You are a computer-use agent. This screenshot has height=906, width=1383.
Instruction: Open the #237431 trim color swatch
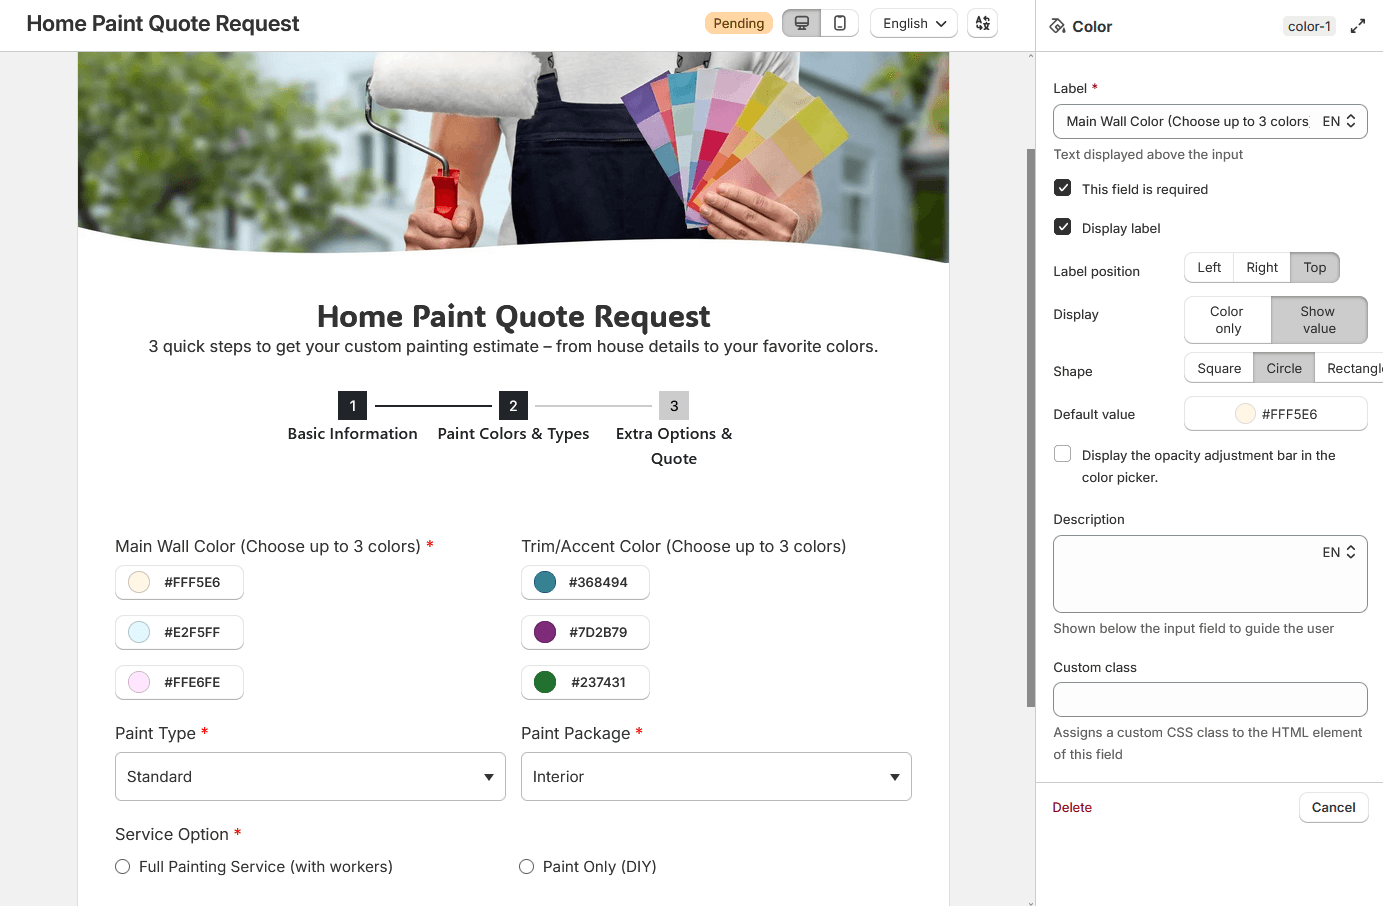tap(585, 682)
